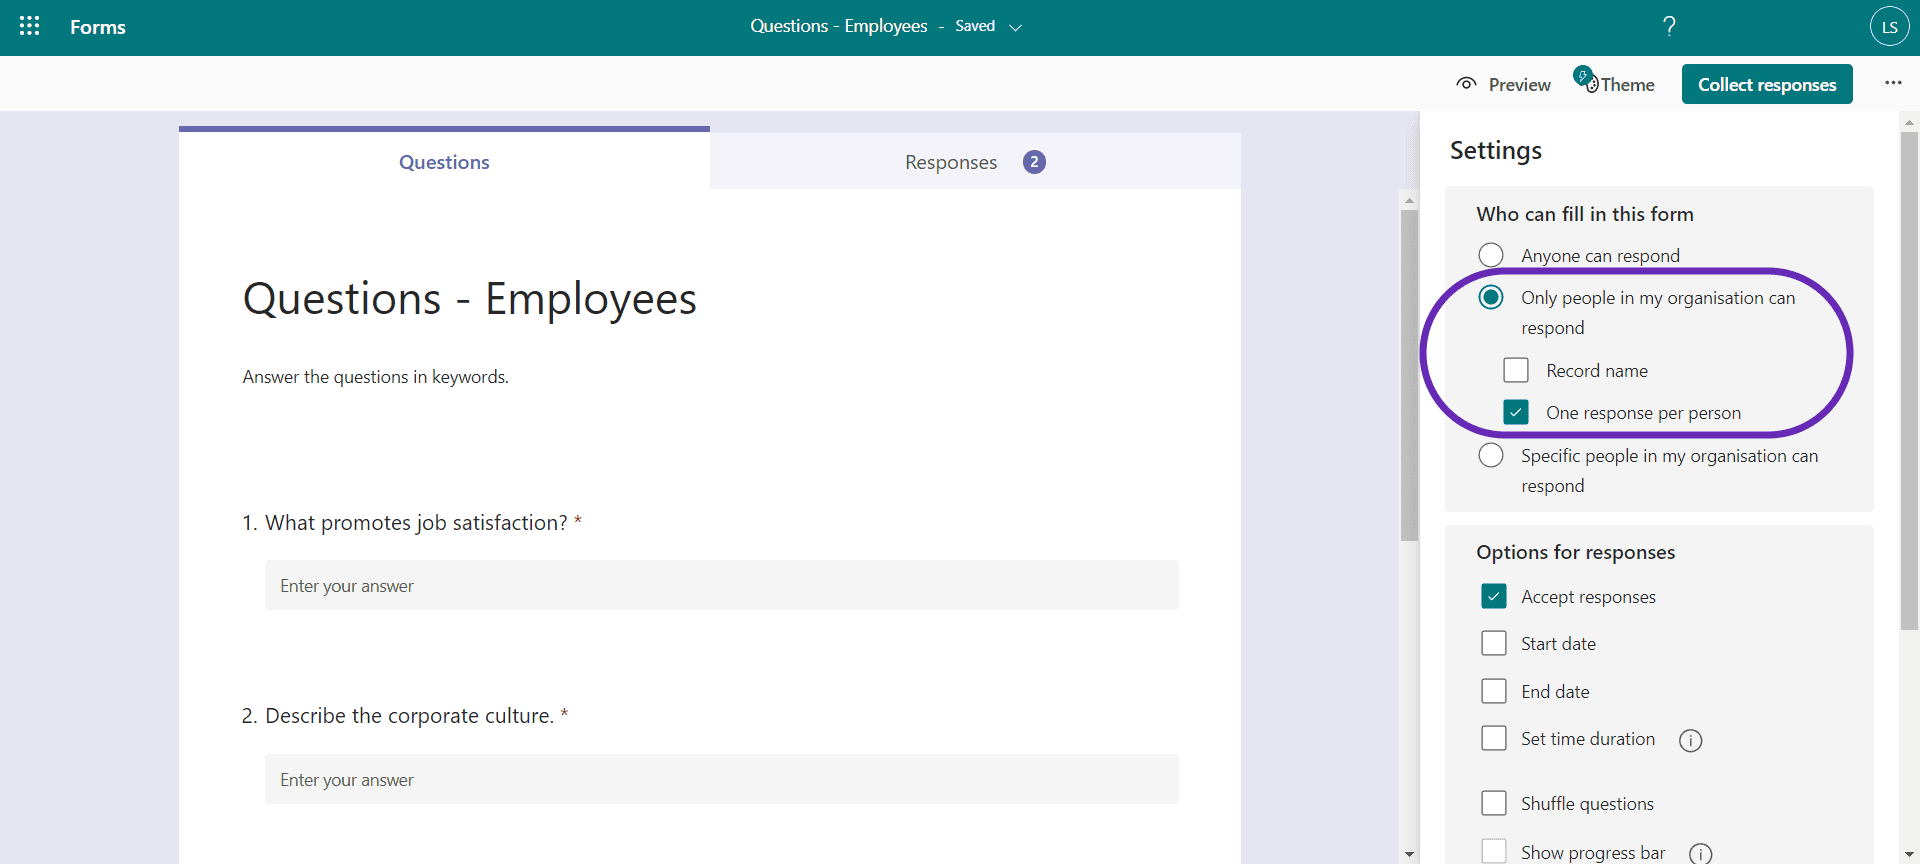Viewport: 1920px width, 864px height.
Task: Click the Settings panel heading
Action: 1496,150
